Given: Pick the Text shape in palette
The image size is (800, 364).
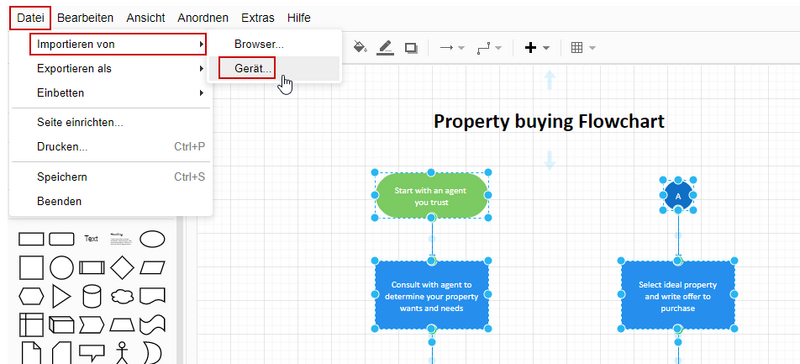Looking at the screenshot, I should pyautogui.click(x=91, y=238).
